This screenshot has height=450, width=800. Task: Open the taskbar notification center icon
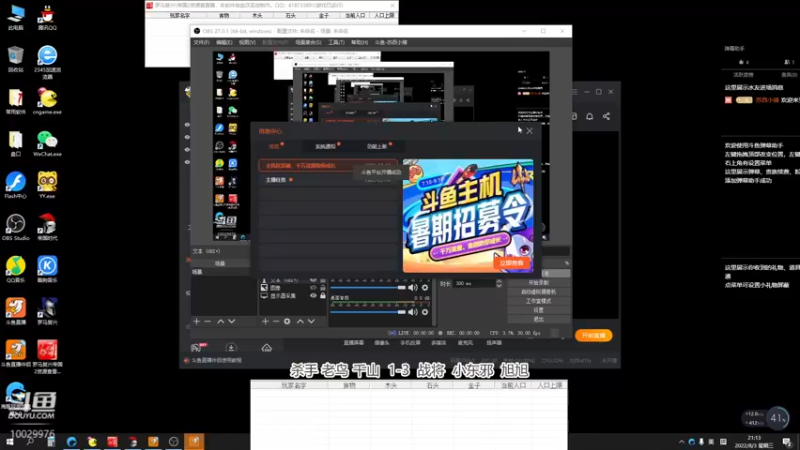pos(787,442)
